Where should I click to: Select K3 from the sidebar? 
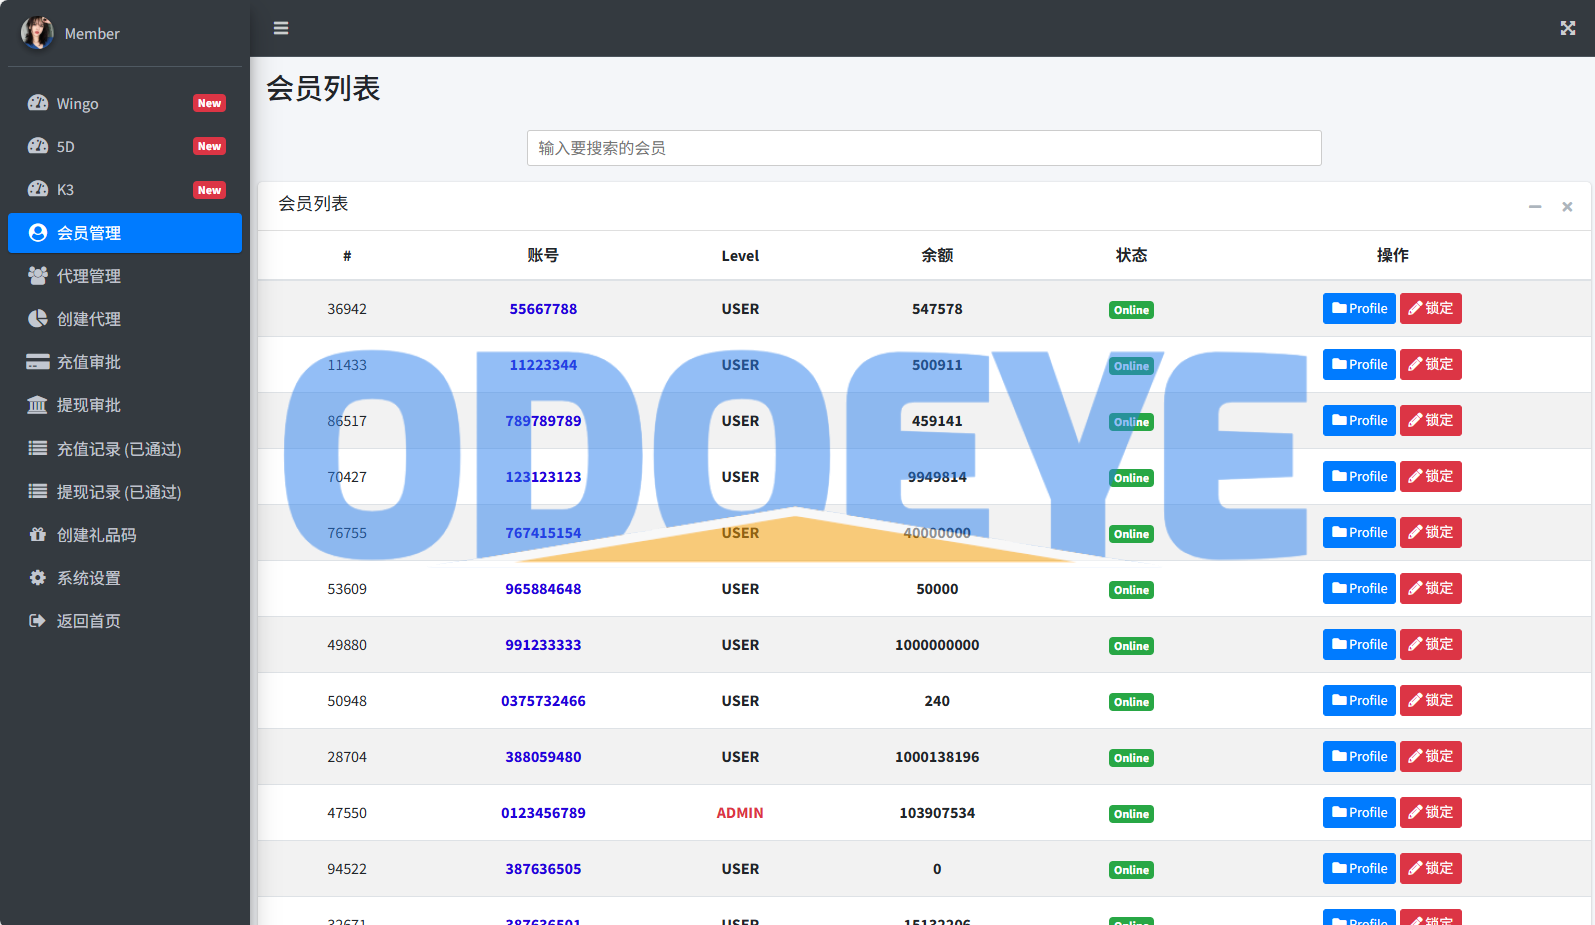coord(66,190)
